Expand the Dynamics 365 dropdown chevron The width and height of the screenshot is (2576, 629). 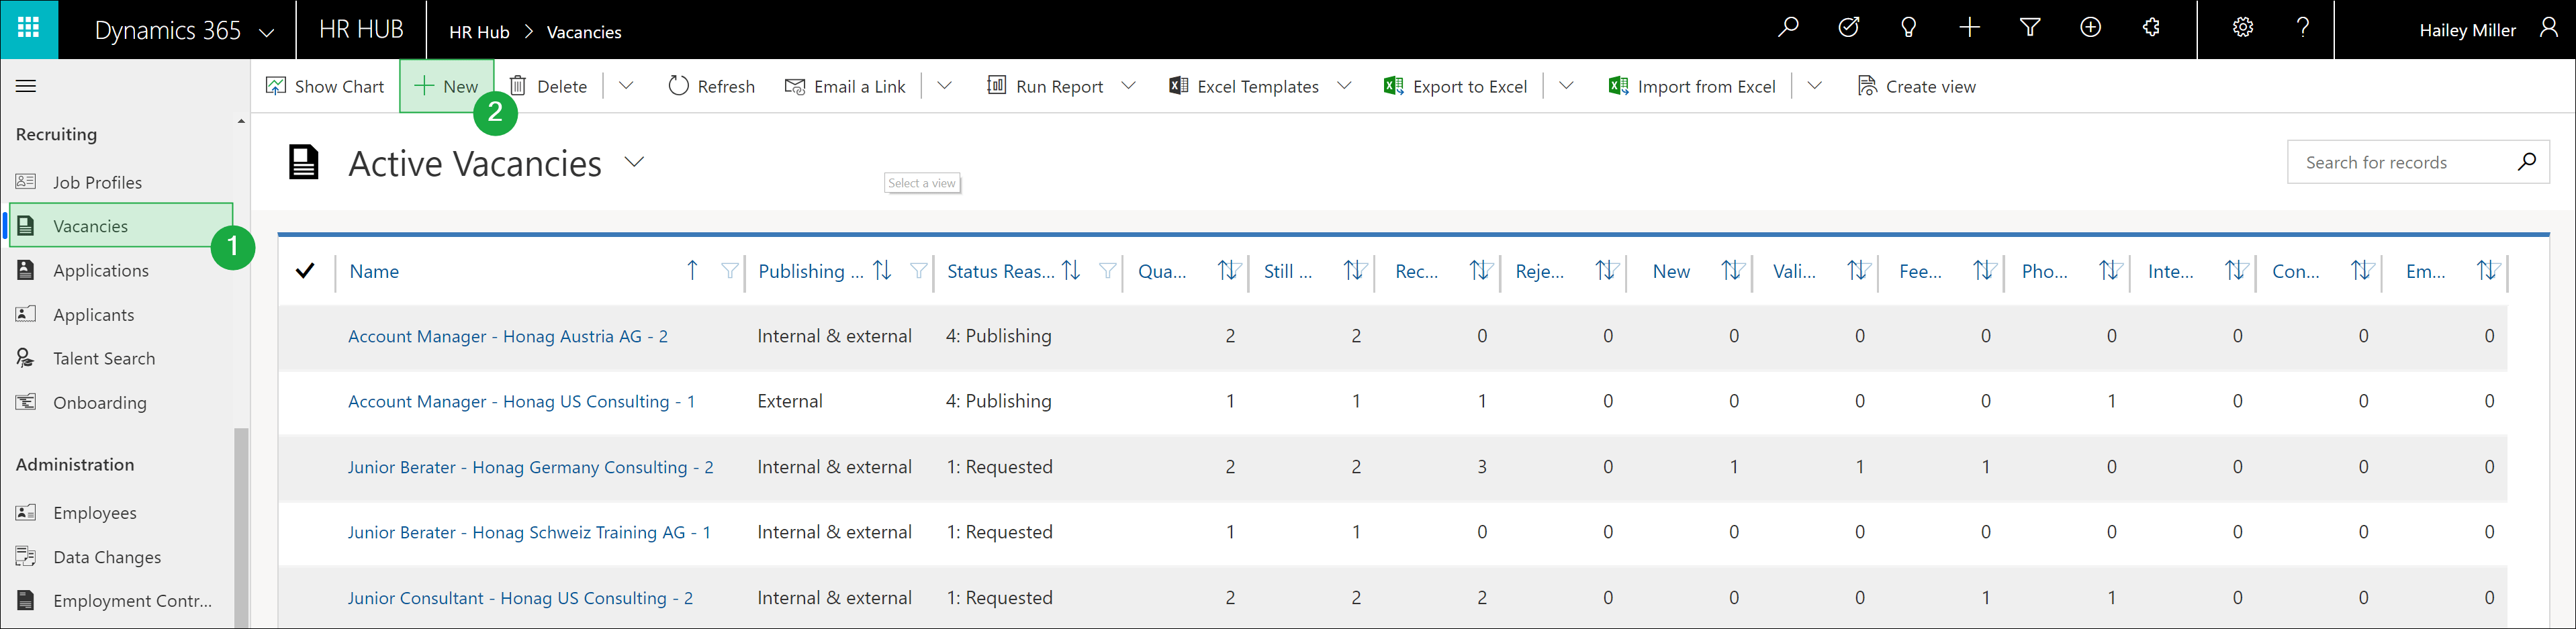(267, 32)
